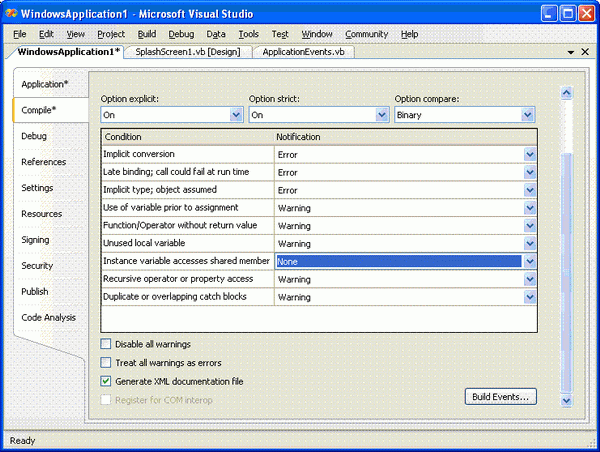Open the Window menu
600x452 pixels.
click(x=317, y=34)
